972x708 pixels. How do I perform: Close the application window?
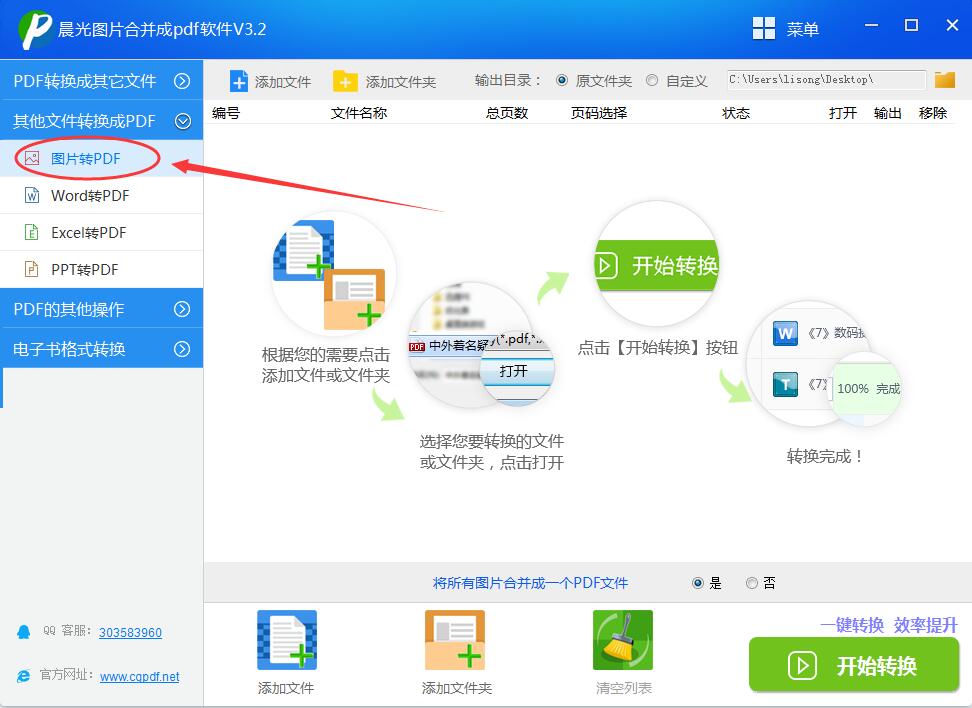point(952,25)
